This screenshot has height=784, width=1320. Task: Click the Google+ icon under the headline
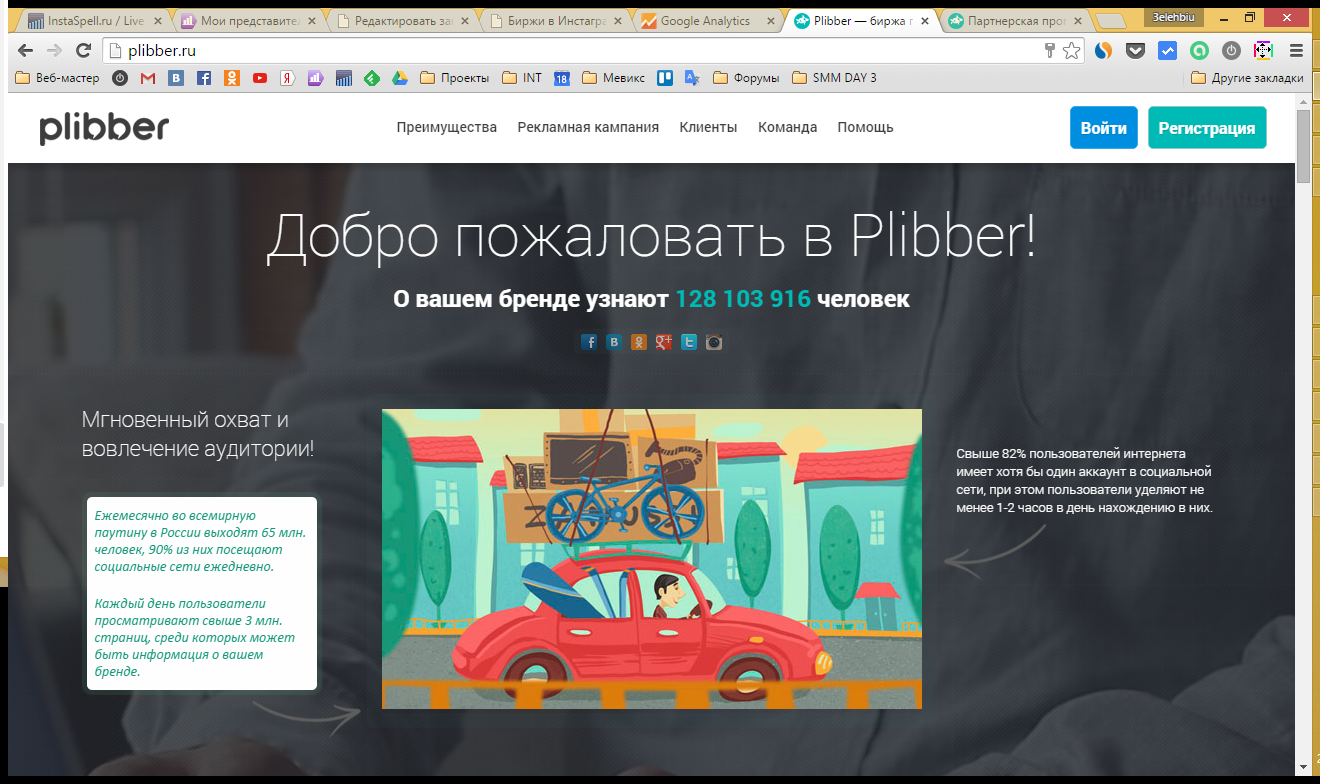tap(664, 342)
